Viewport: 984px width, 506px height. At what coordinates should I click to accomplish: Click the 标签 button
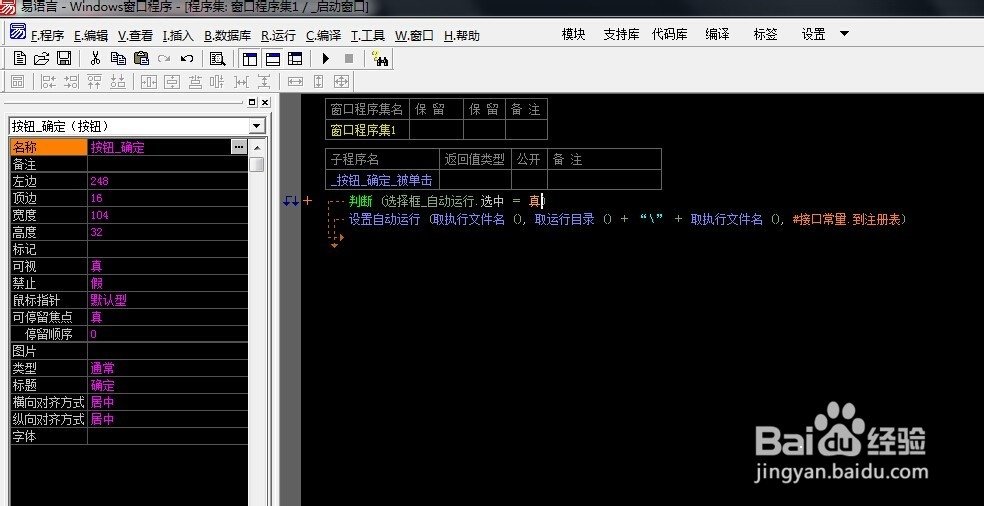tap(766, 35)
